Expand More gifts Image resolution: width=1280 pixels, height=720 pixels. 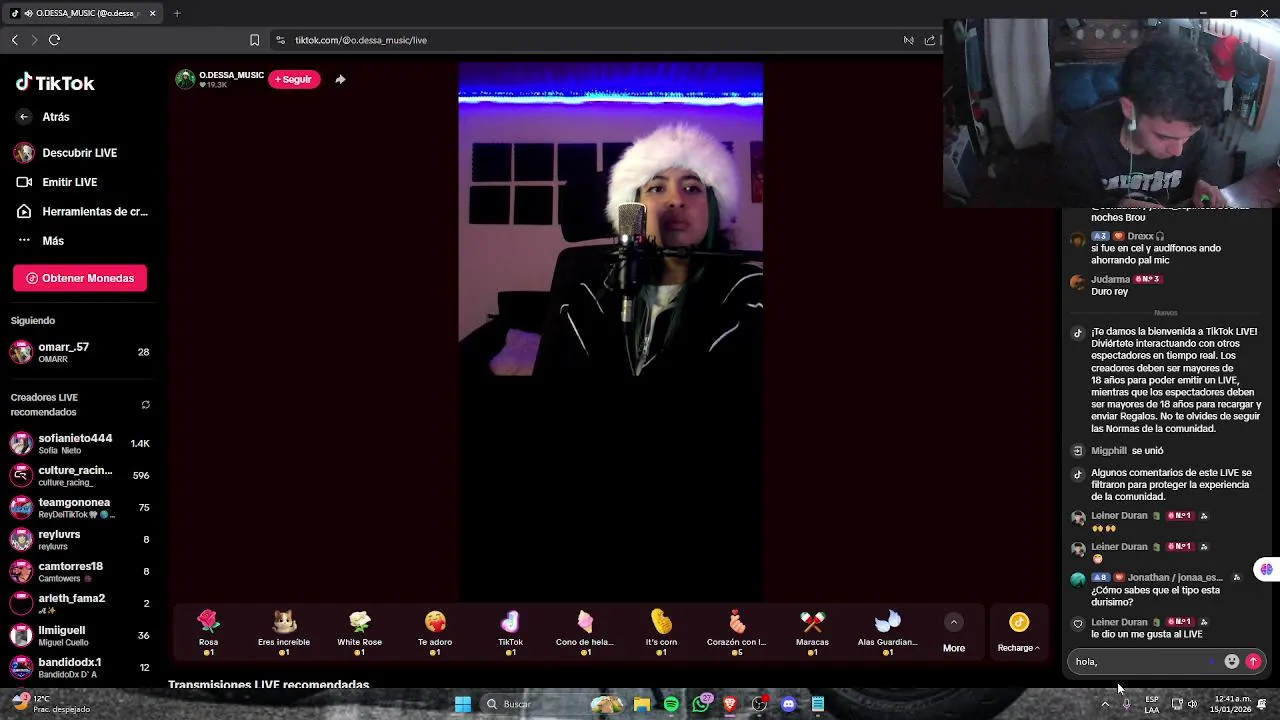pos(954,633)
